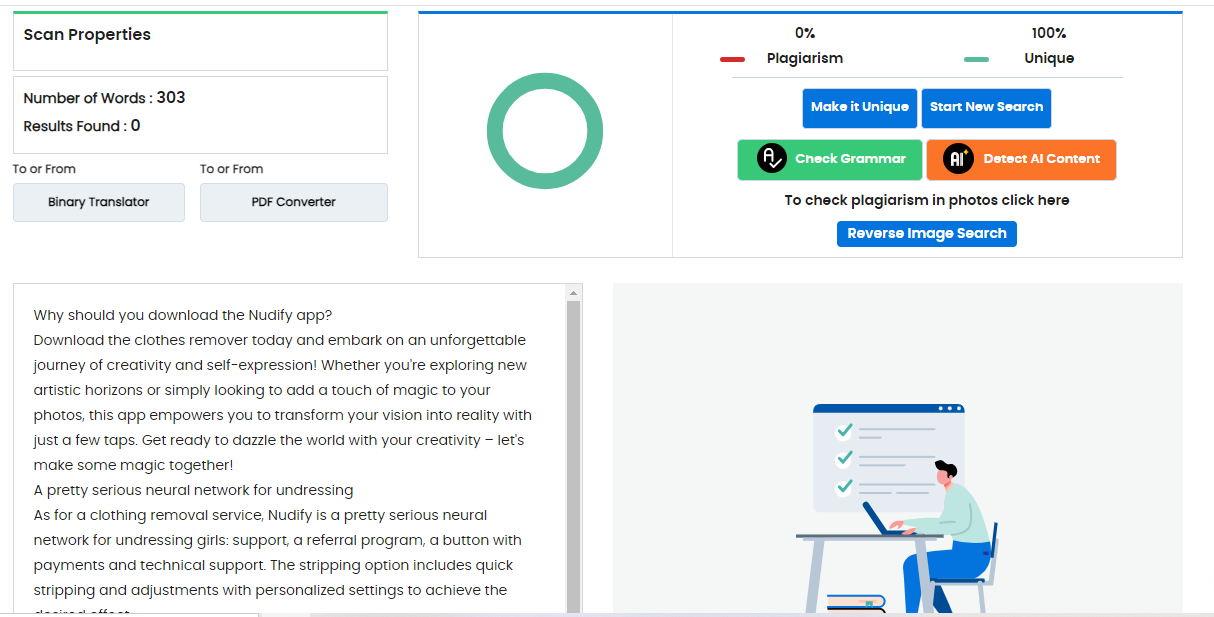Click the red Plagiarism legend marker
This screenshot has height=617, width=1214.
[732, 59]
